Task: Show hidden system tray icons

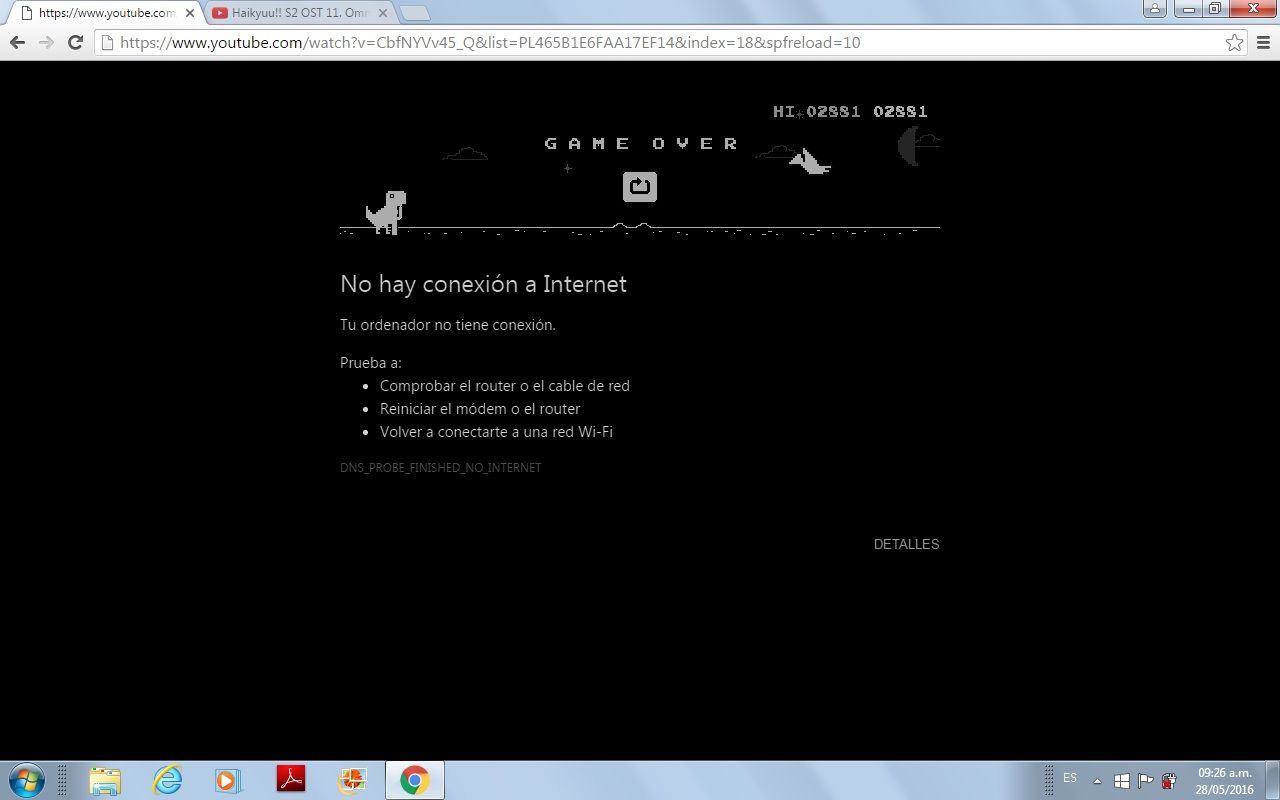Action: point(1097,781)
